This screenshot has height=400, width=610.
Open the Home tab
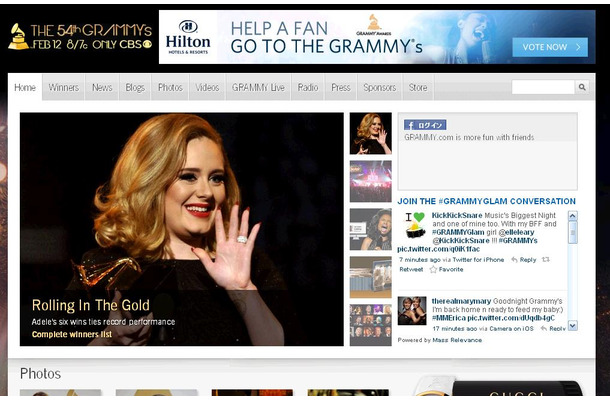click(x=25, y=87)
